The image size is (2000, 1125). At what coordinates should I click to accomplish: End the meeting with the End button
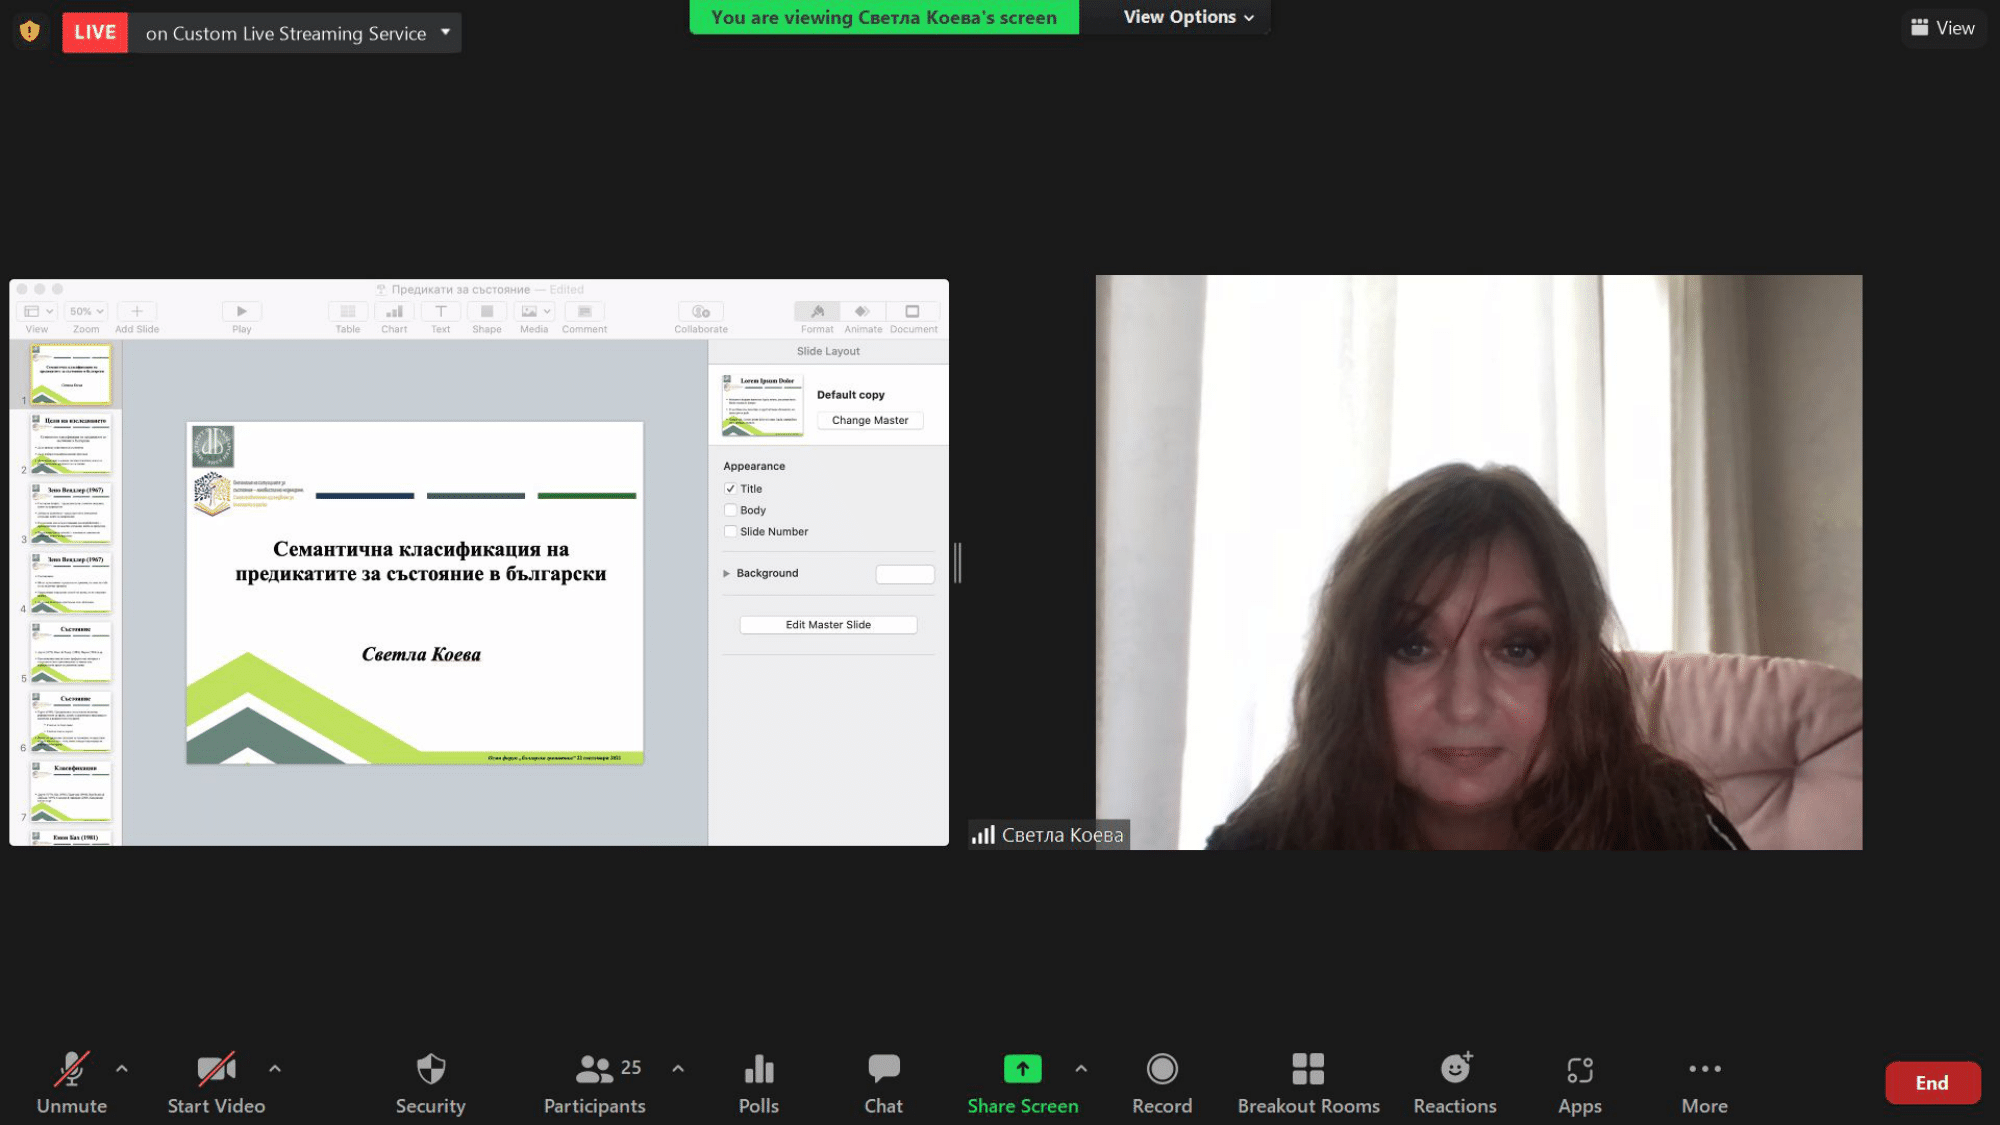[x=1931, y=1083]
